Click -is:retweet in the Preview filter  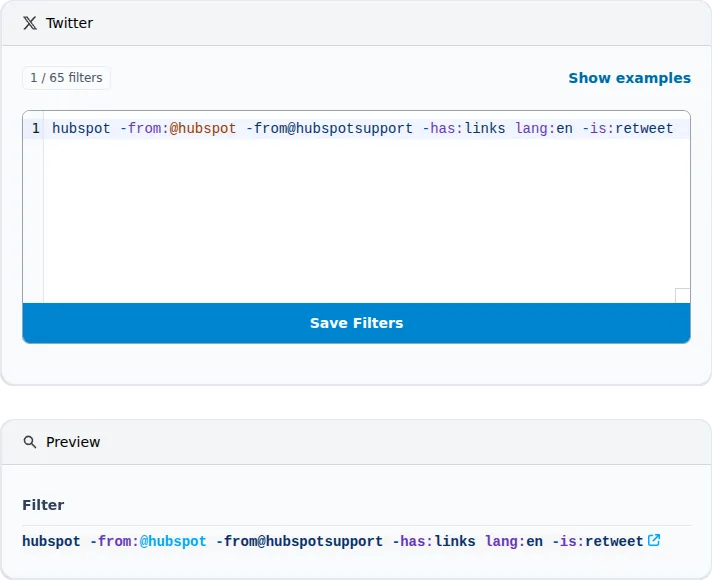[598, 541]
